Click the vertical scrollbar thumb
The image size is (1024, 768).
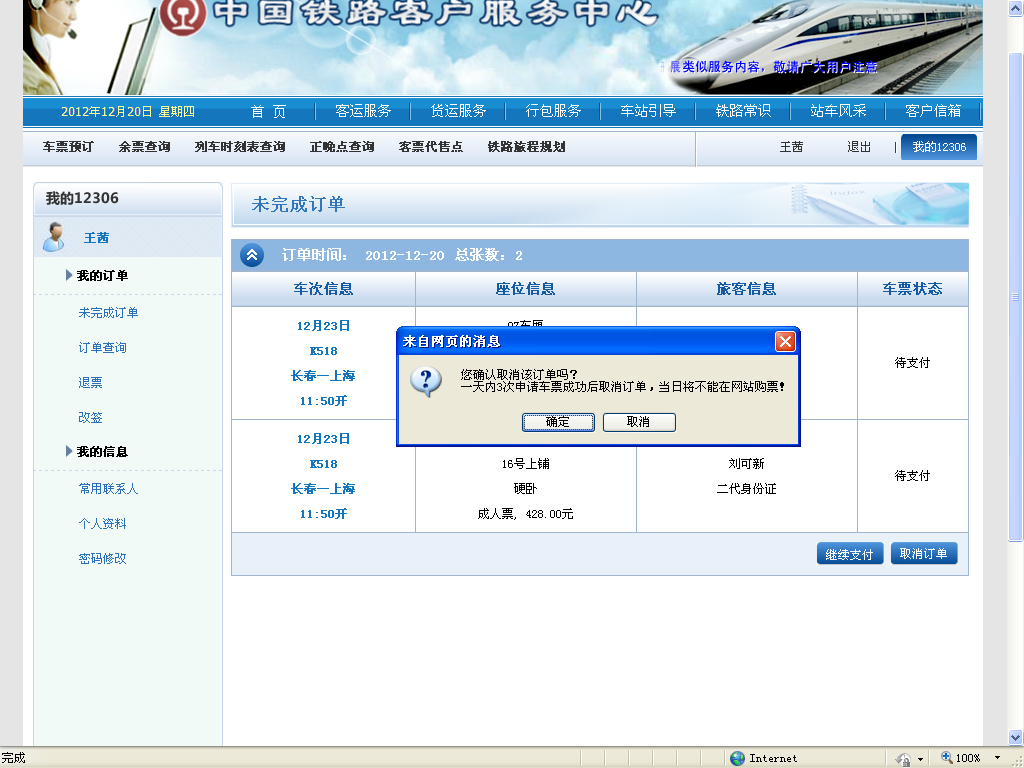[x=1015, y=296]
